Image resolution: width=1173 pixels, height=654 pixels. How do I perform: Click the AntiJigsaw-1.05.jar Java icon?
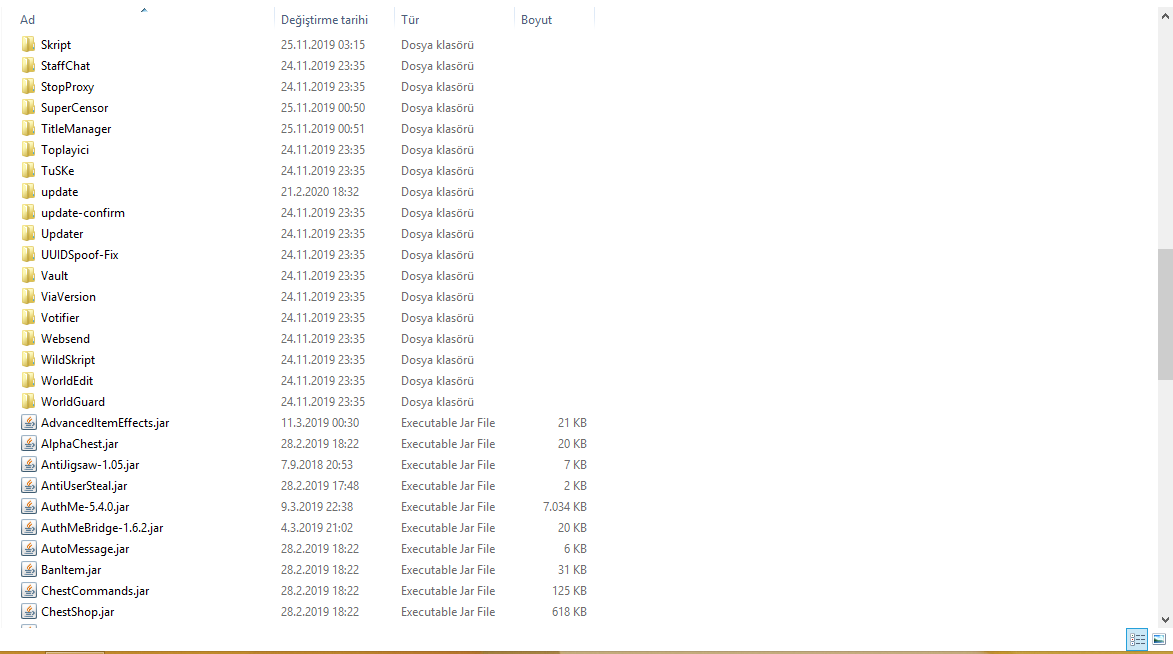click(28, 464)
